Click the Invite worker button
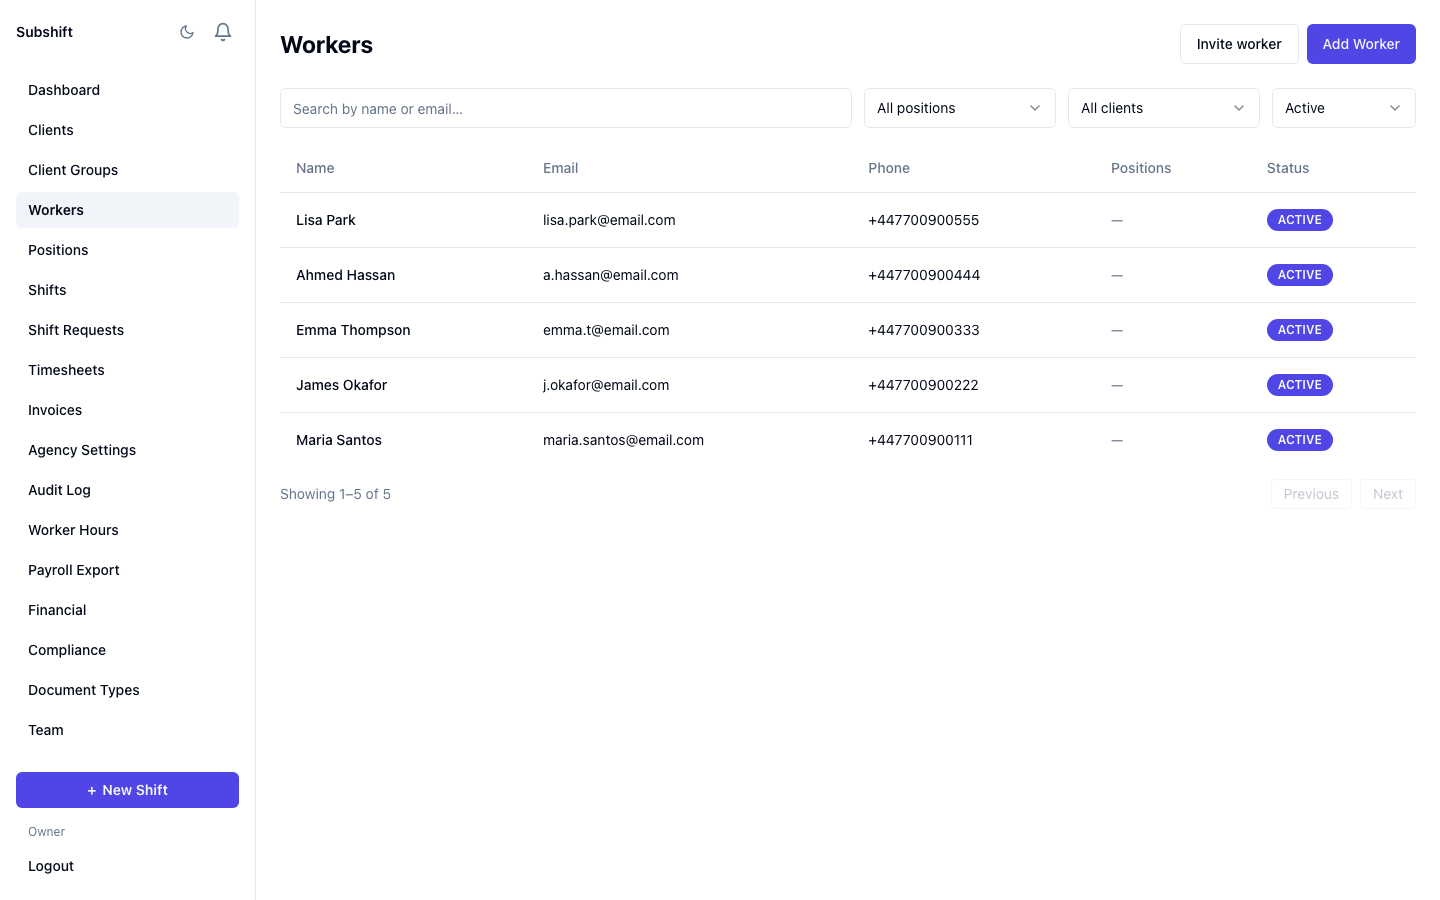Image resolution: width=1440 pixels, height=900 pixels. click(1239, 43)
